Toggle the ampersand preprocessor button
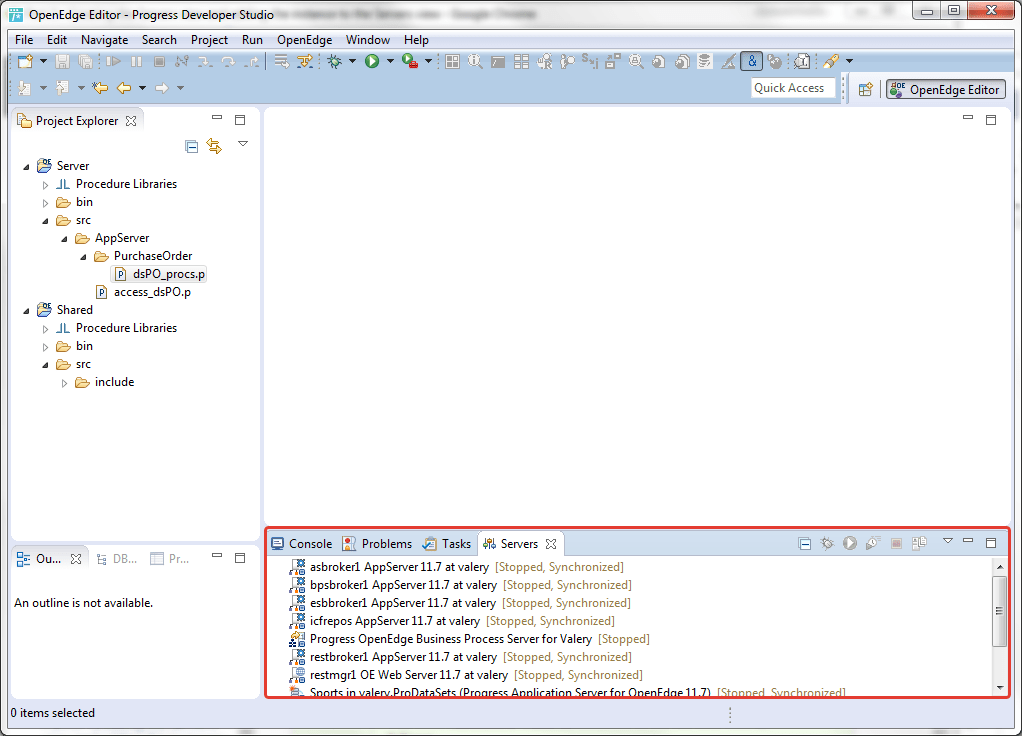This screenshot has height=736, width=1022. coord(752,61)
